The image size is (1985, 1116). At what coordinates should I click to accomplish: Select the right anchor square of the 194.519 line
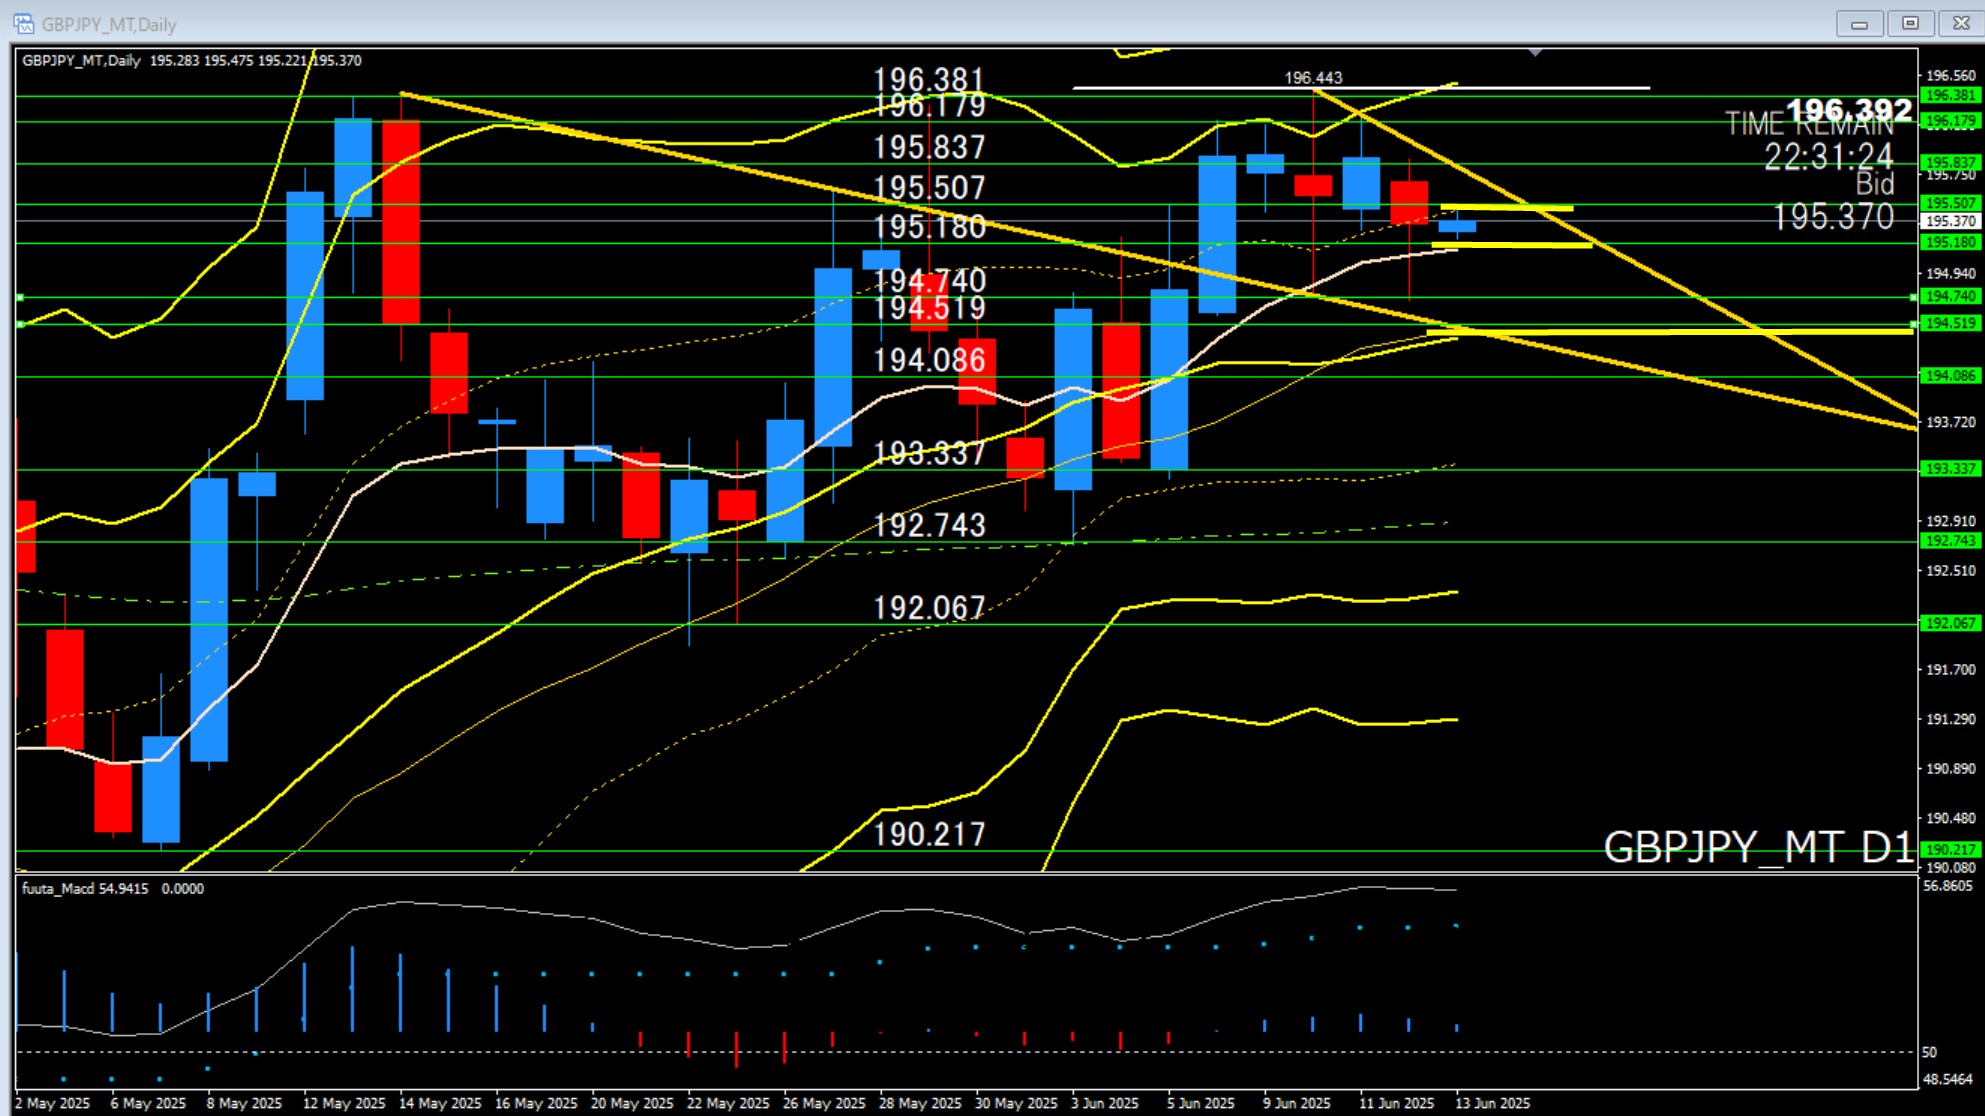[1913, 324]
